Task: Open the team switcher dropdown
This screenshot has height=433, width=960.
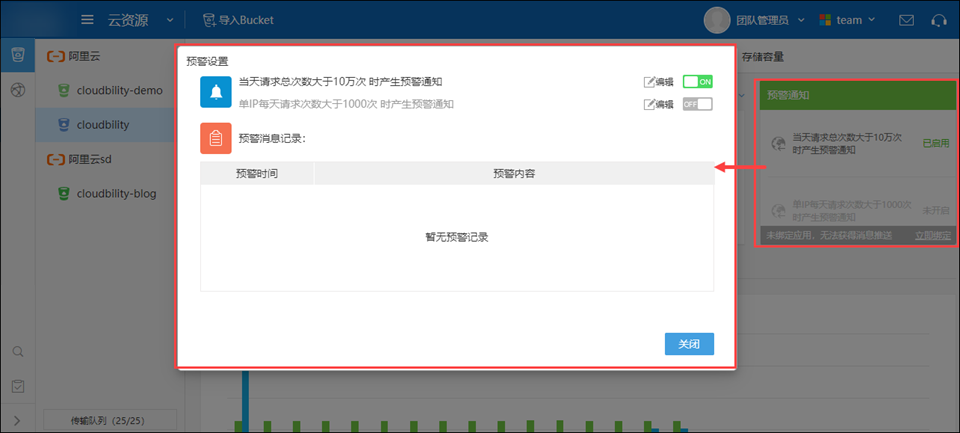Action: [847, 20]
